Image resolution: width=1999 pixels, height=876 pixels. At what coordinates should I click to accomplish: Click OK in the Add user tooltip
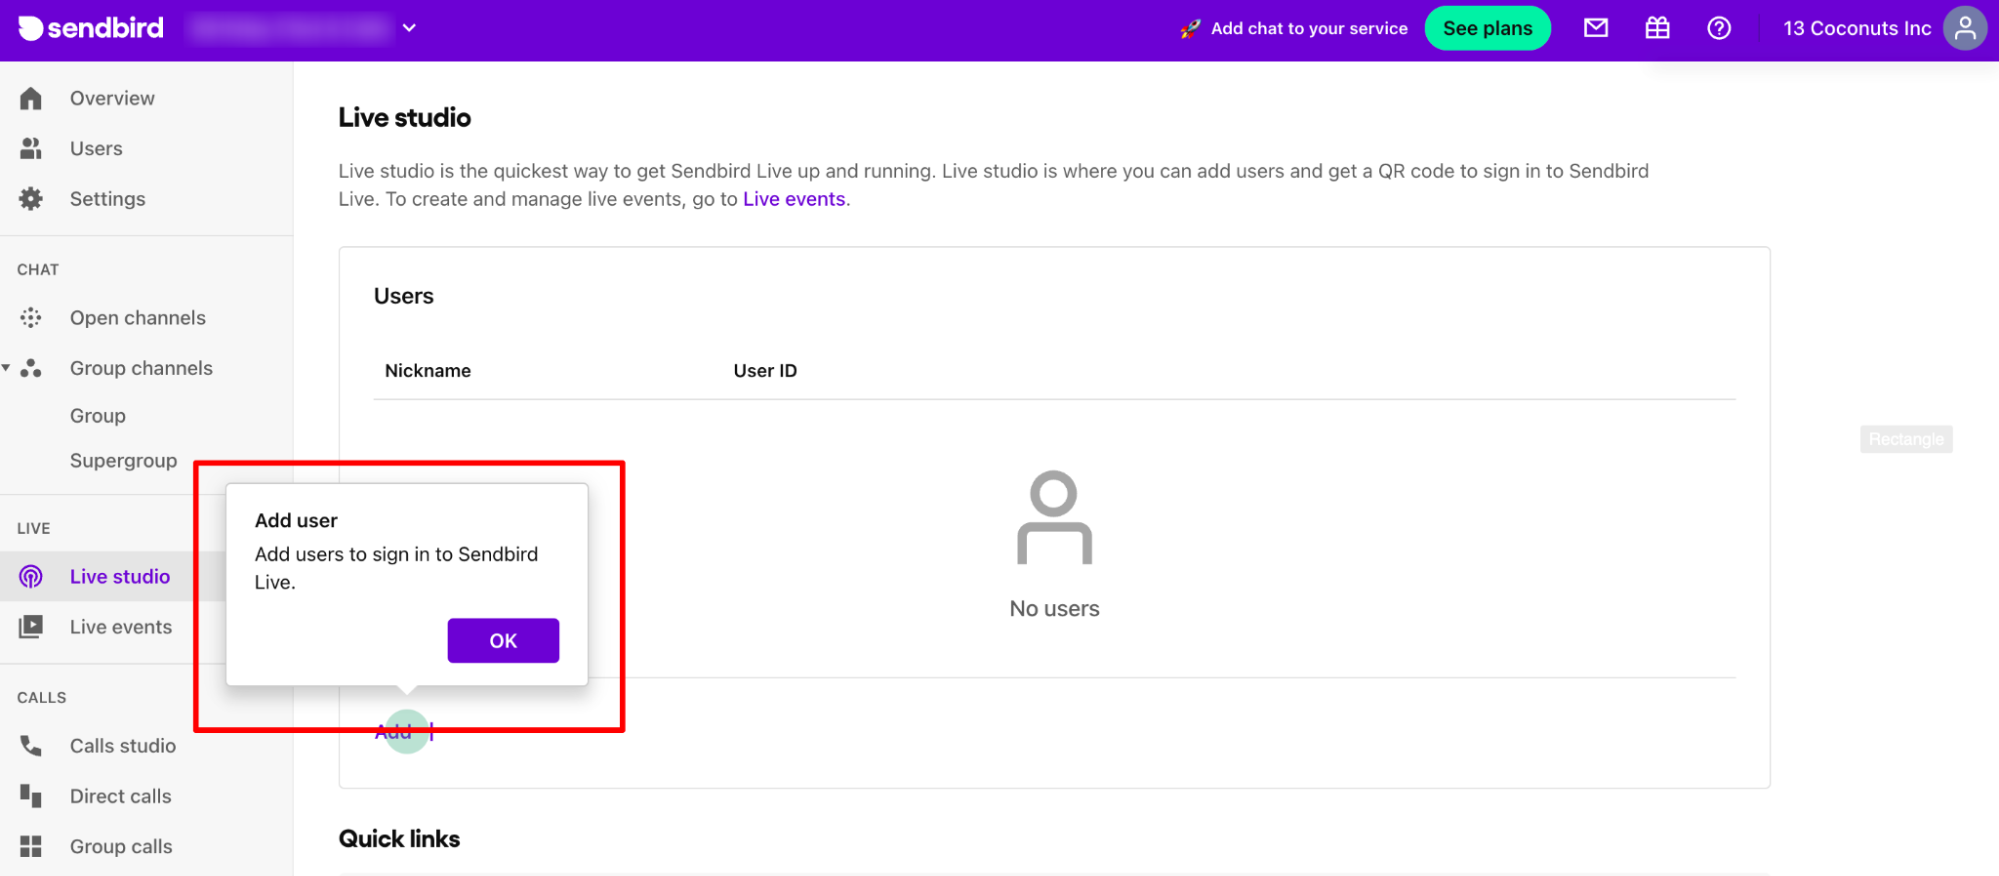click(503, 641)
